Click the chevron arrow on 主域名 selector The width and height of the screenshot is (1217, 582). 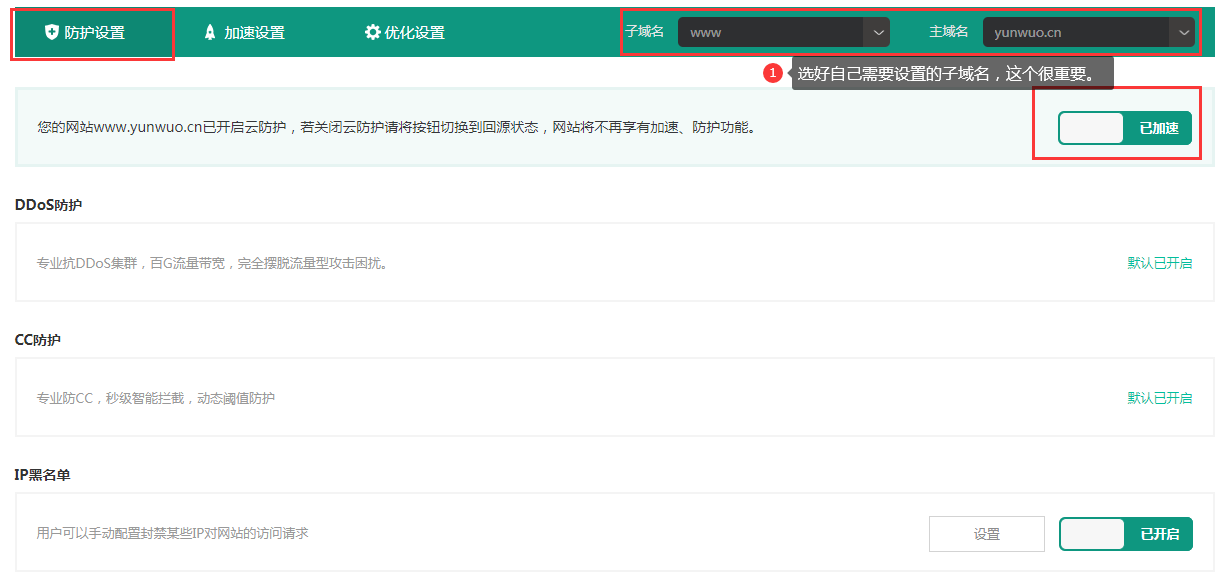[x=1184, y=31]
